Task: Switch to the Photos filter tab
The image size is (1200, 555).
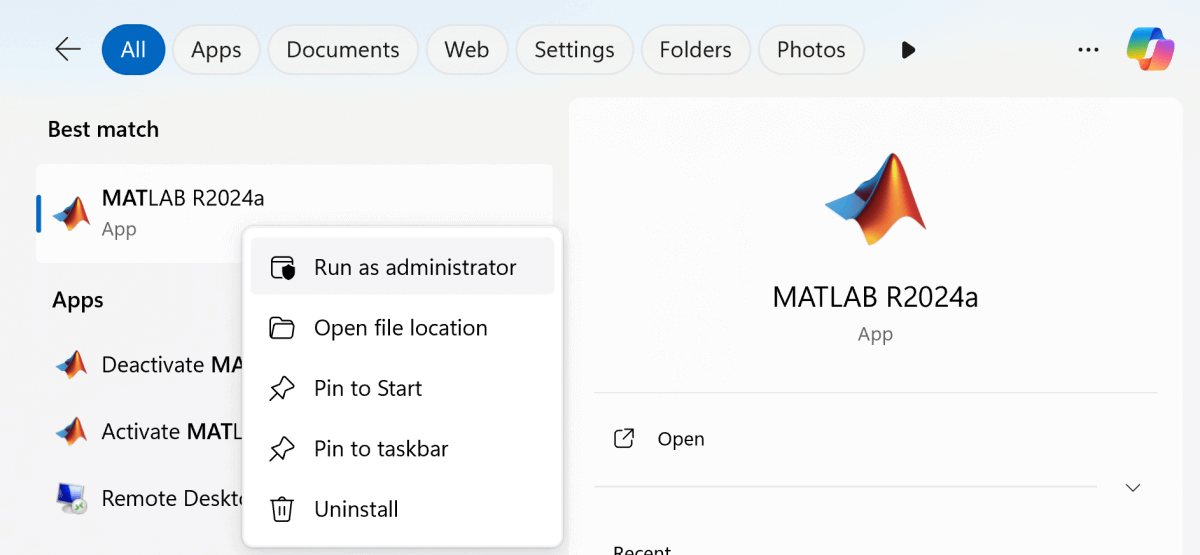Action: (811, 49)
